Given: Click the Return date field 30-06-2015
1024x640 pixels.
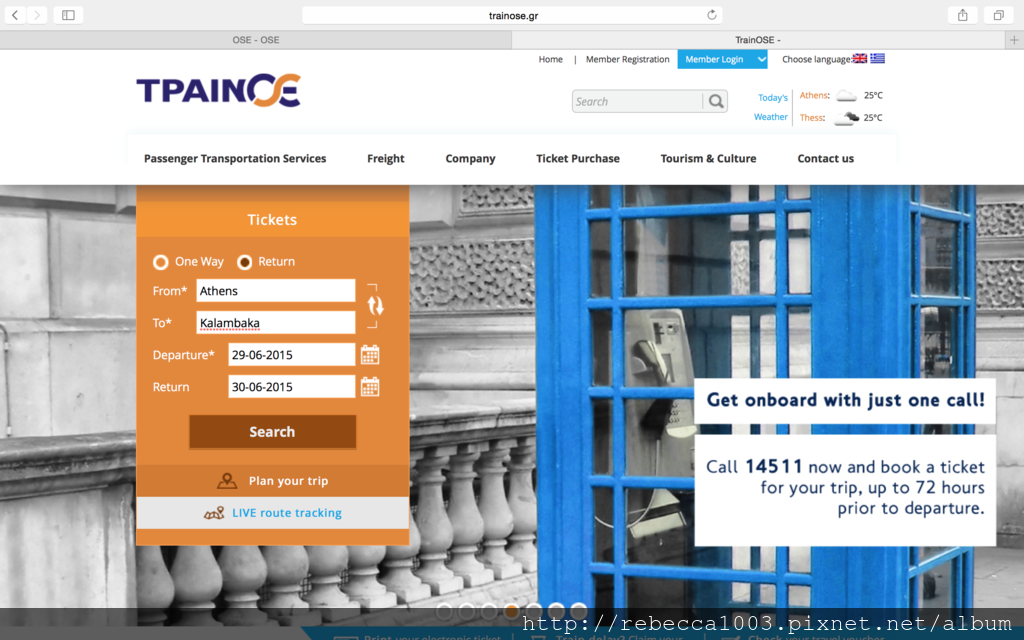Looking at the screenshot, I should point(291,387).
